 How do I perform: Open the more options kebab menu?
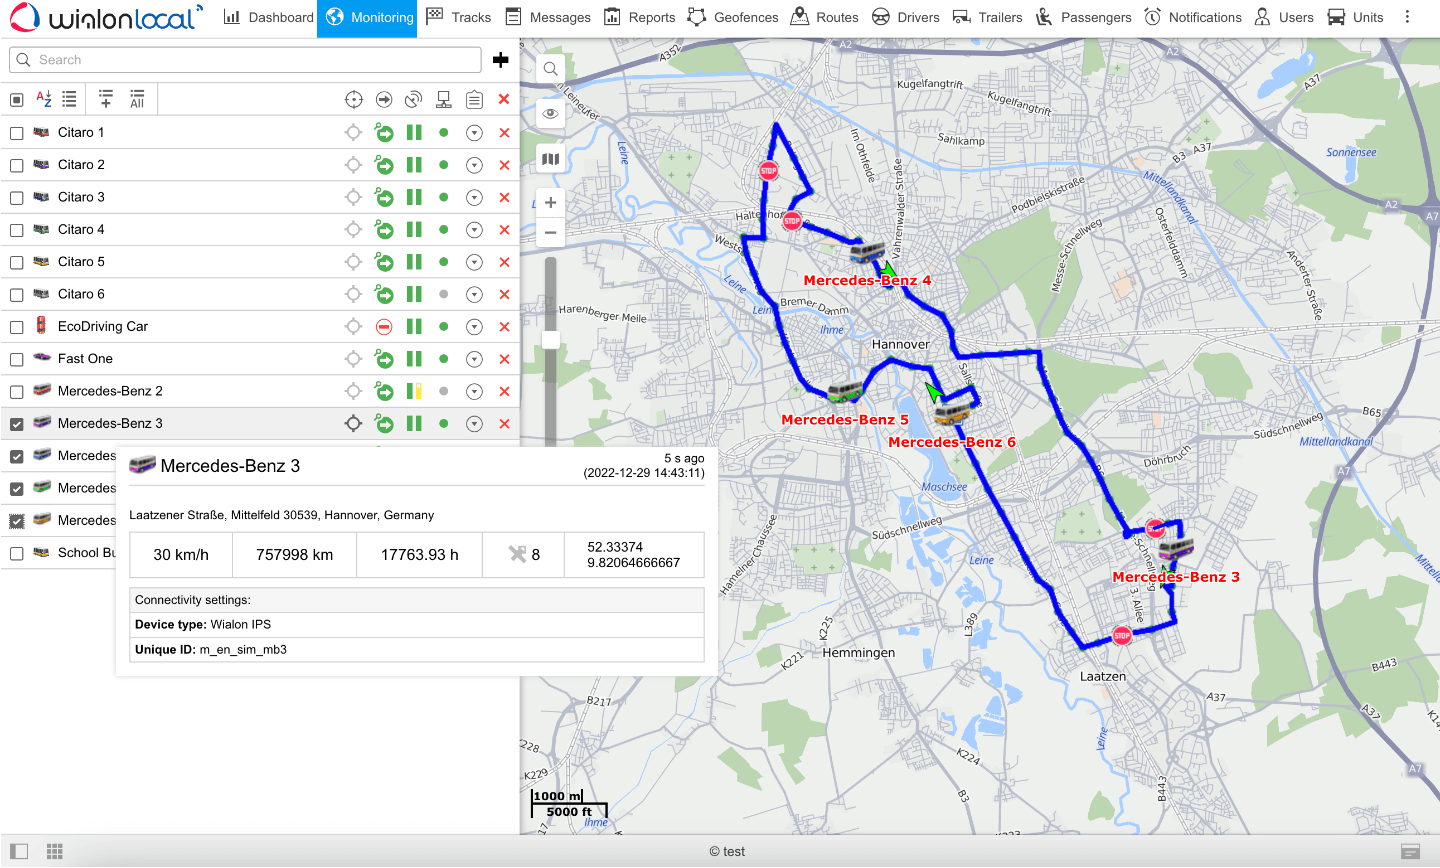(x=1407, y=17)
